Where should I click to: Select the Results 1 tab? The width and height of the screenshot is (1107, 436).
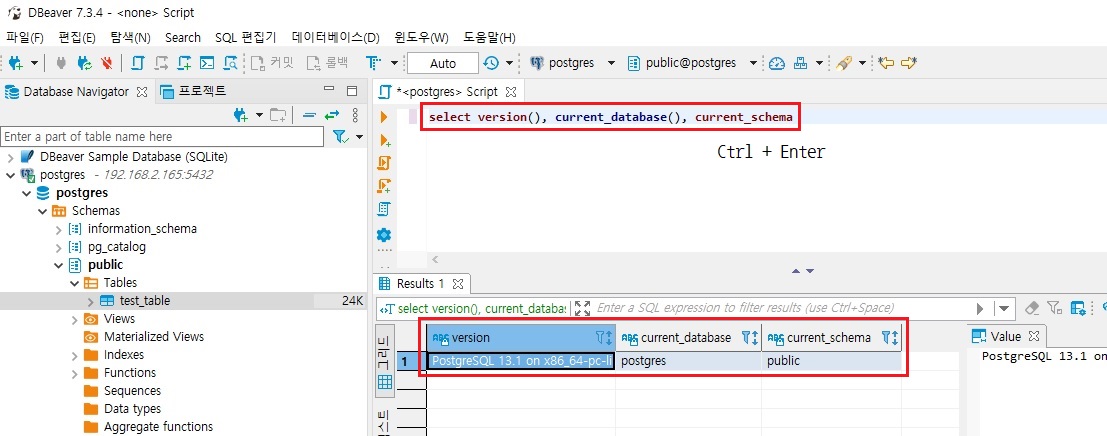pos(421,284)
